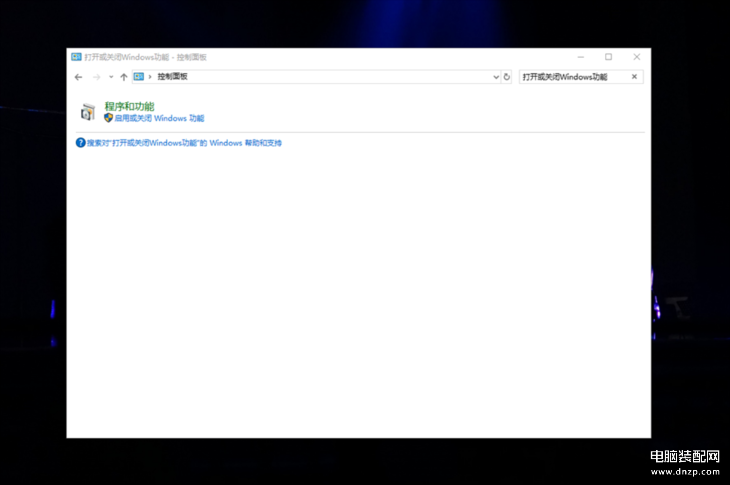This screenshot has height=485, width=730.
Task: Click the blue help question mark icon
Action: pos(81,143)
